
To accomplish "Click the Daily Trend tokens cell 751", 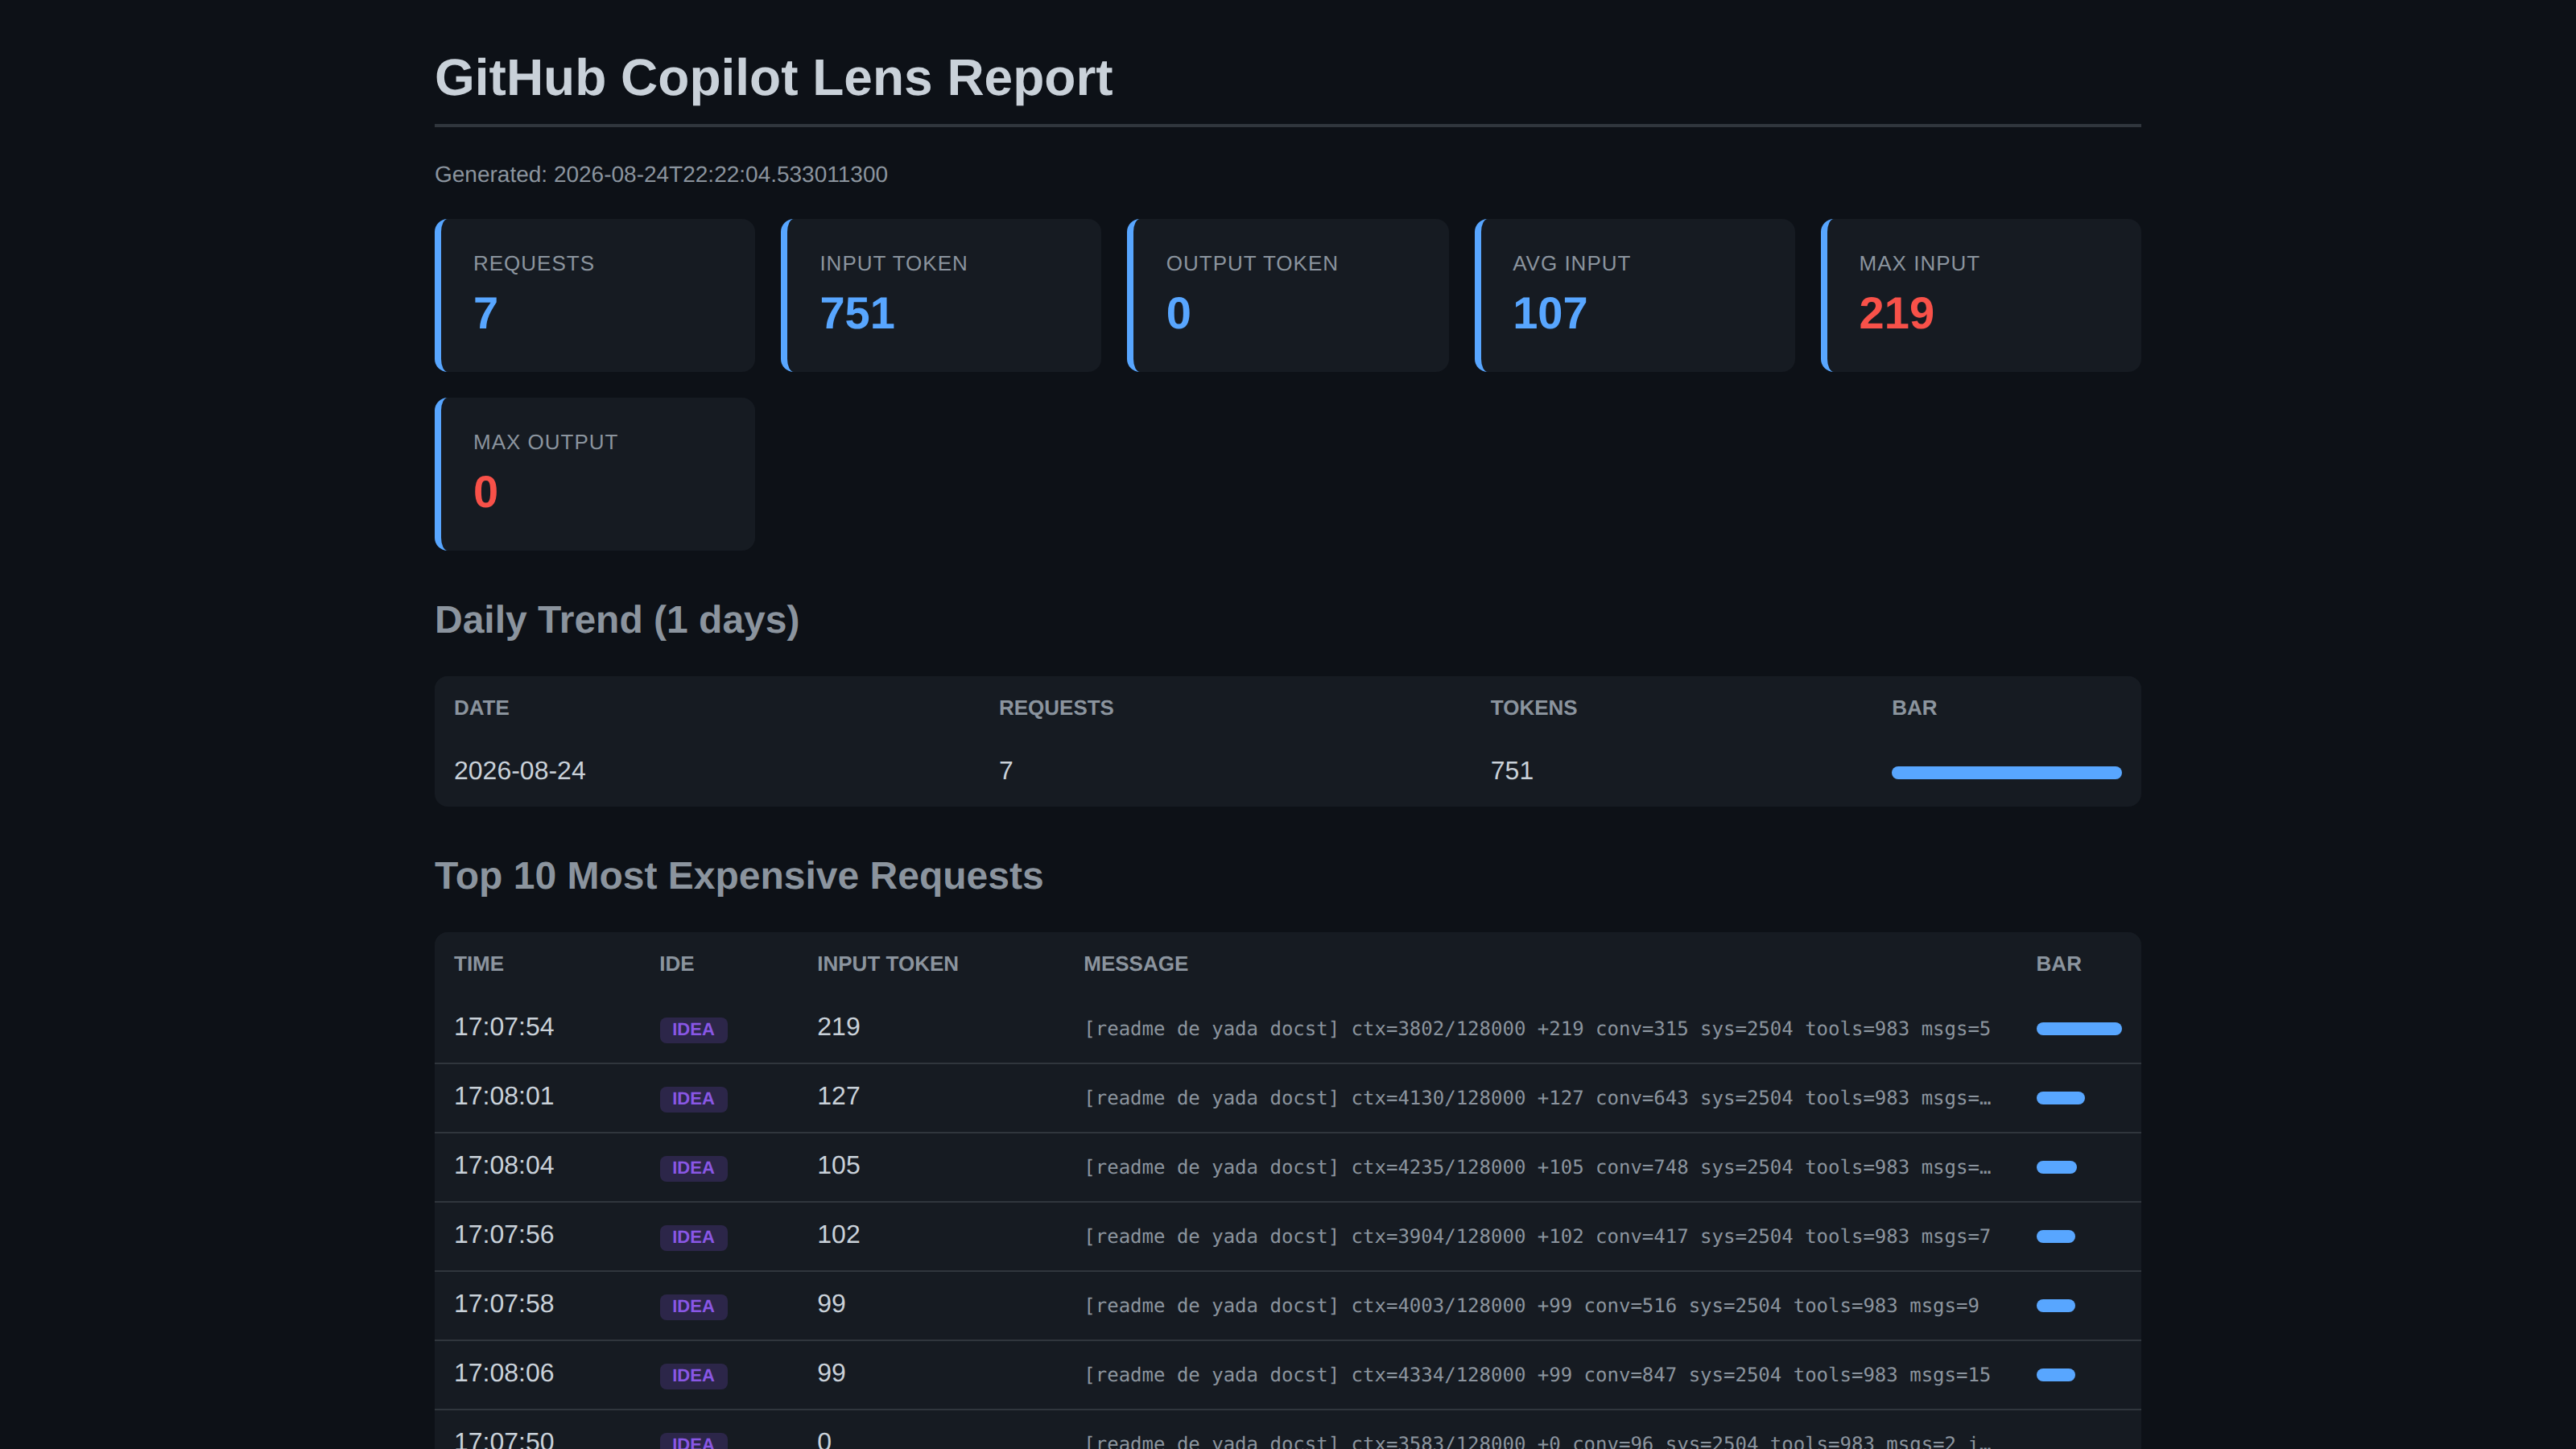I will click(1511, 771).
